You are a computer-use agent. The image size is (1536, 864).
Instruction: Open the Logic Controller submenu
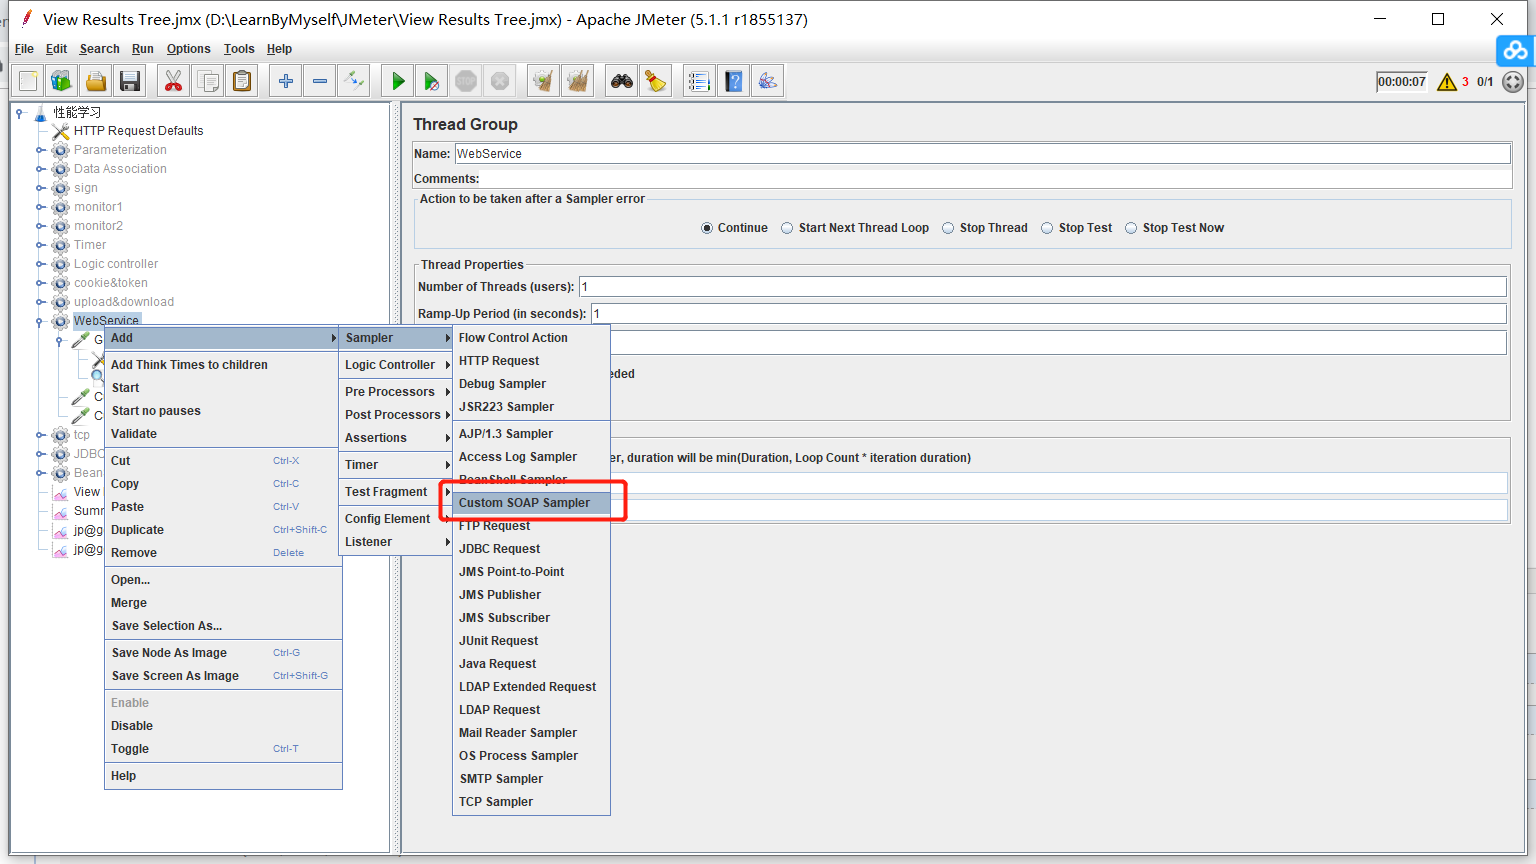pos(397,365)
